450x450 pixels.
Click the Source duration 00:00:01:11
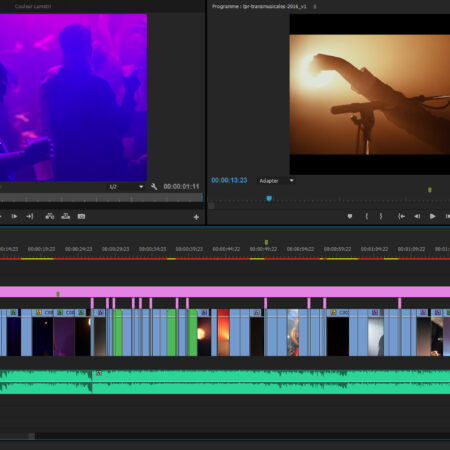(181, 187)
